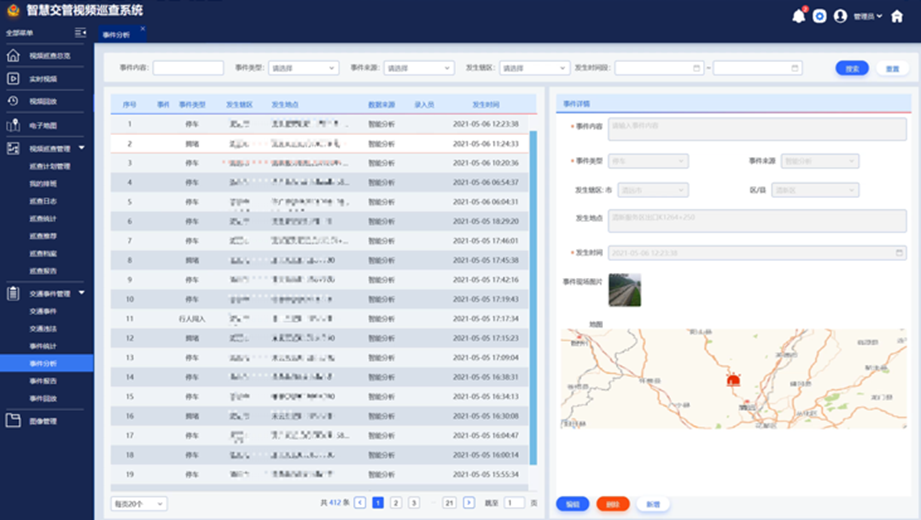Click the home icon beside 视频巡查总览

tap(13, 55)
